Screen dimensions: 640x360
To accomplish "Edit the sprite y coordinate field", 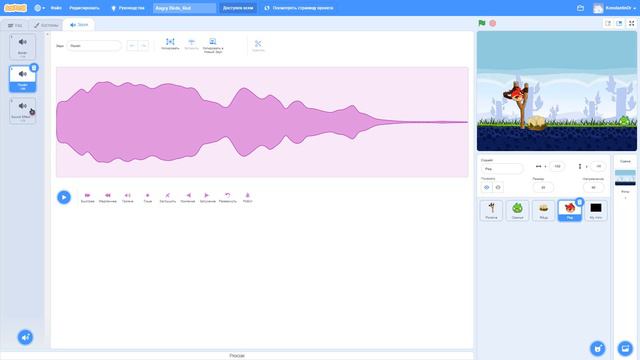I will [x=598, y=167].
